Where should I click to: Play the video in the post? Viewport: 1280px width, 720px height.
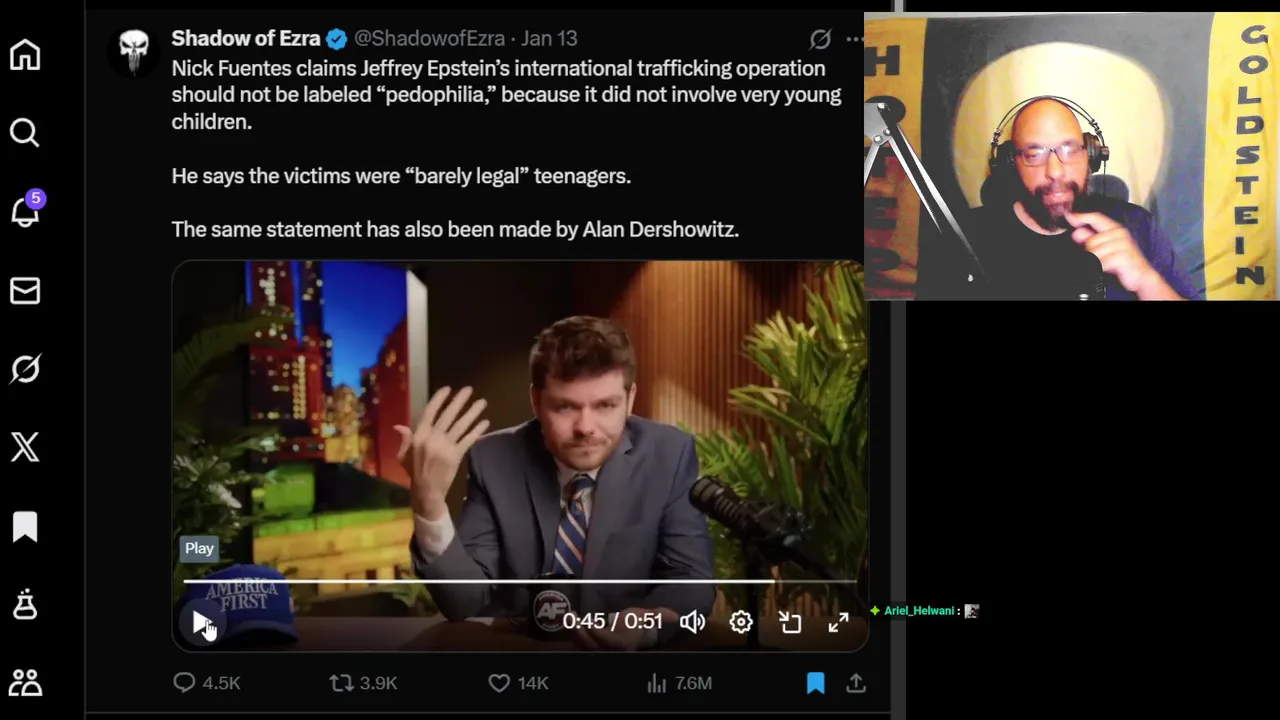click(202, 622)
